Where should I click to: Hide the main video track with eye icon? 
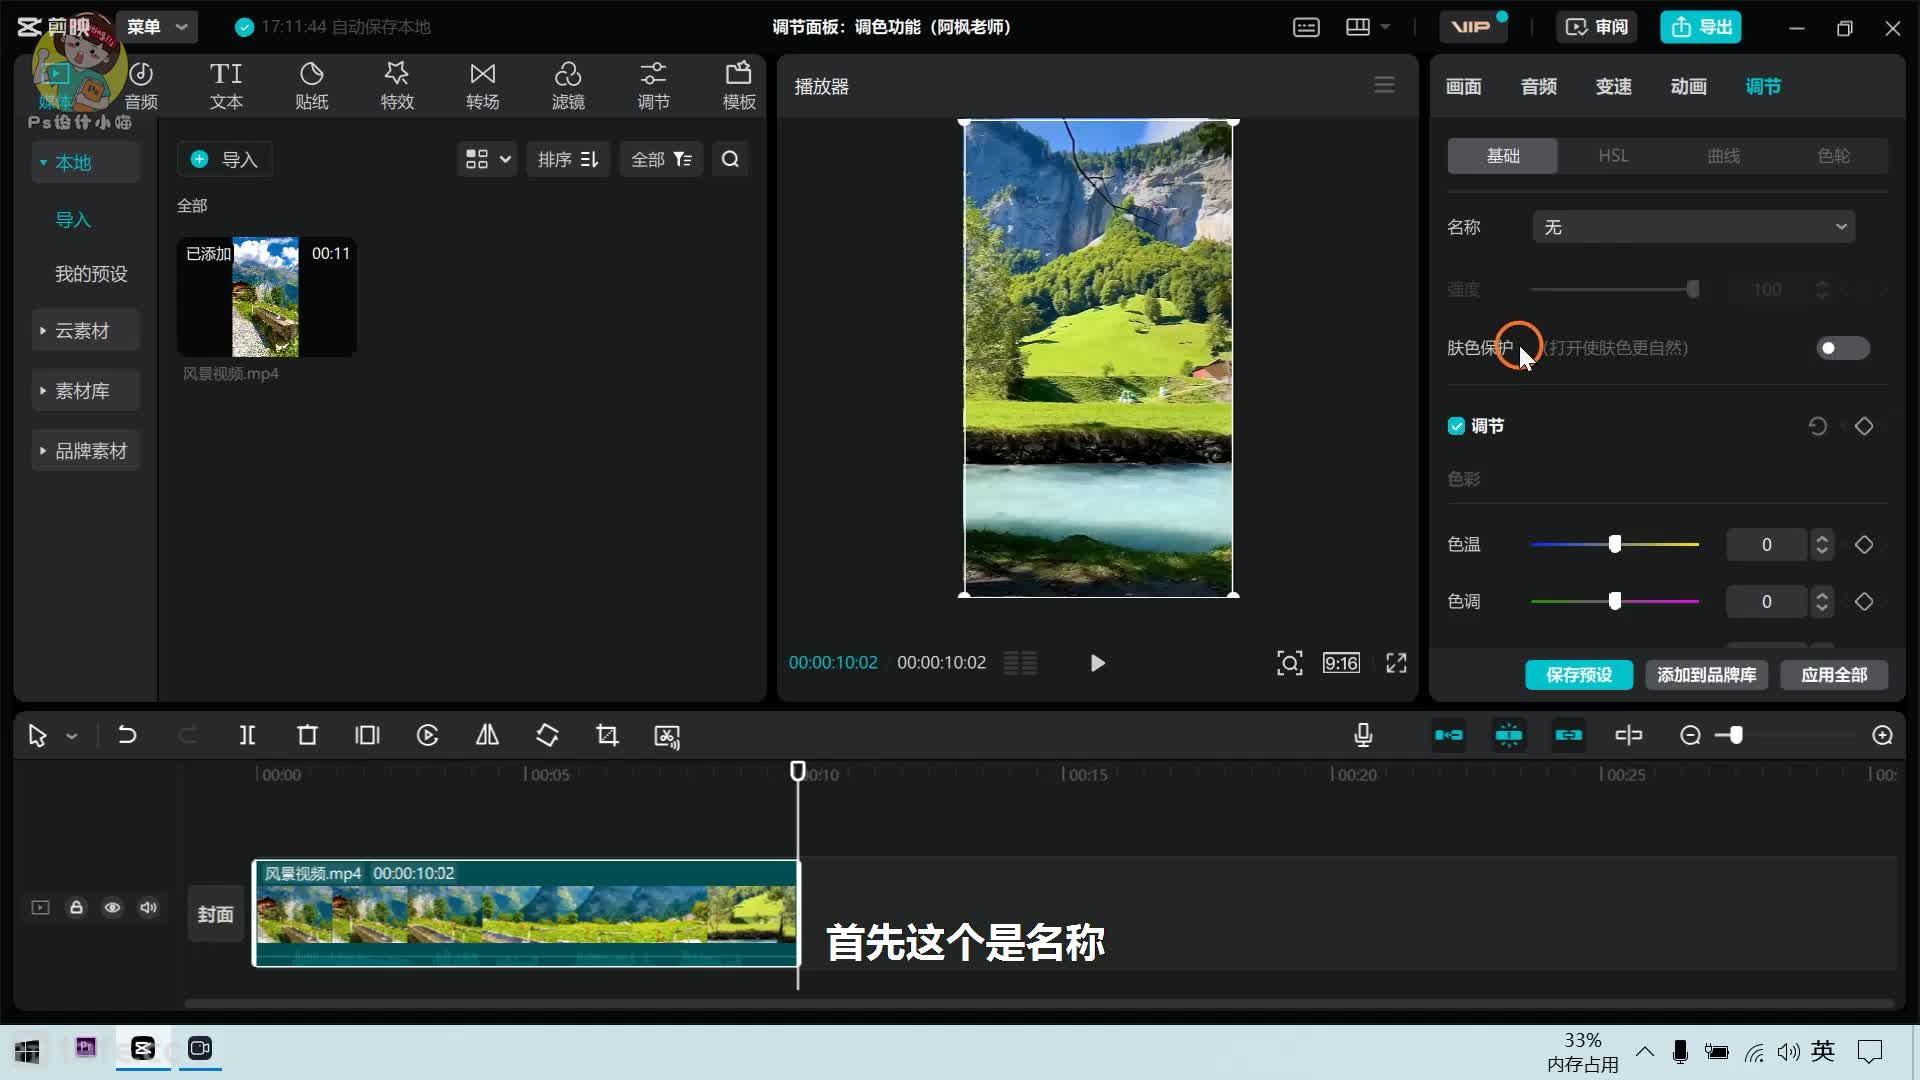coord(112,907)
